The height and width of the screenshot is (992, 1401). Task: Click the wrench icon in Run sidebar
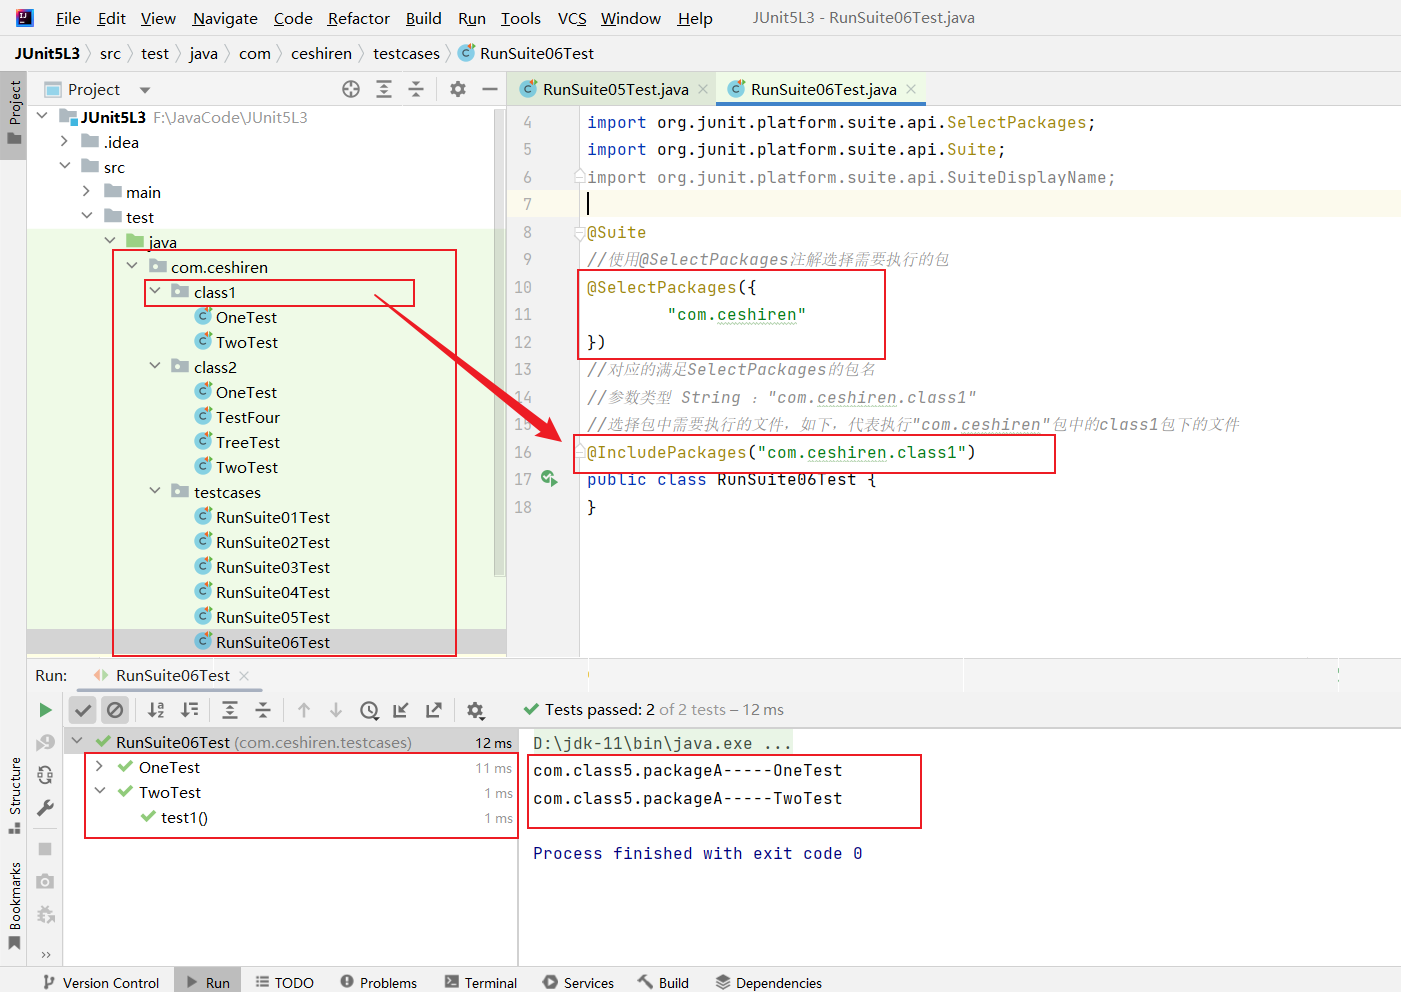pos(45,808)
